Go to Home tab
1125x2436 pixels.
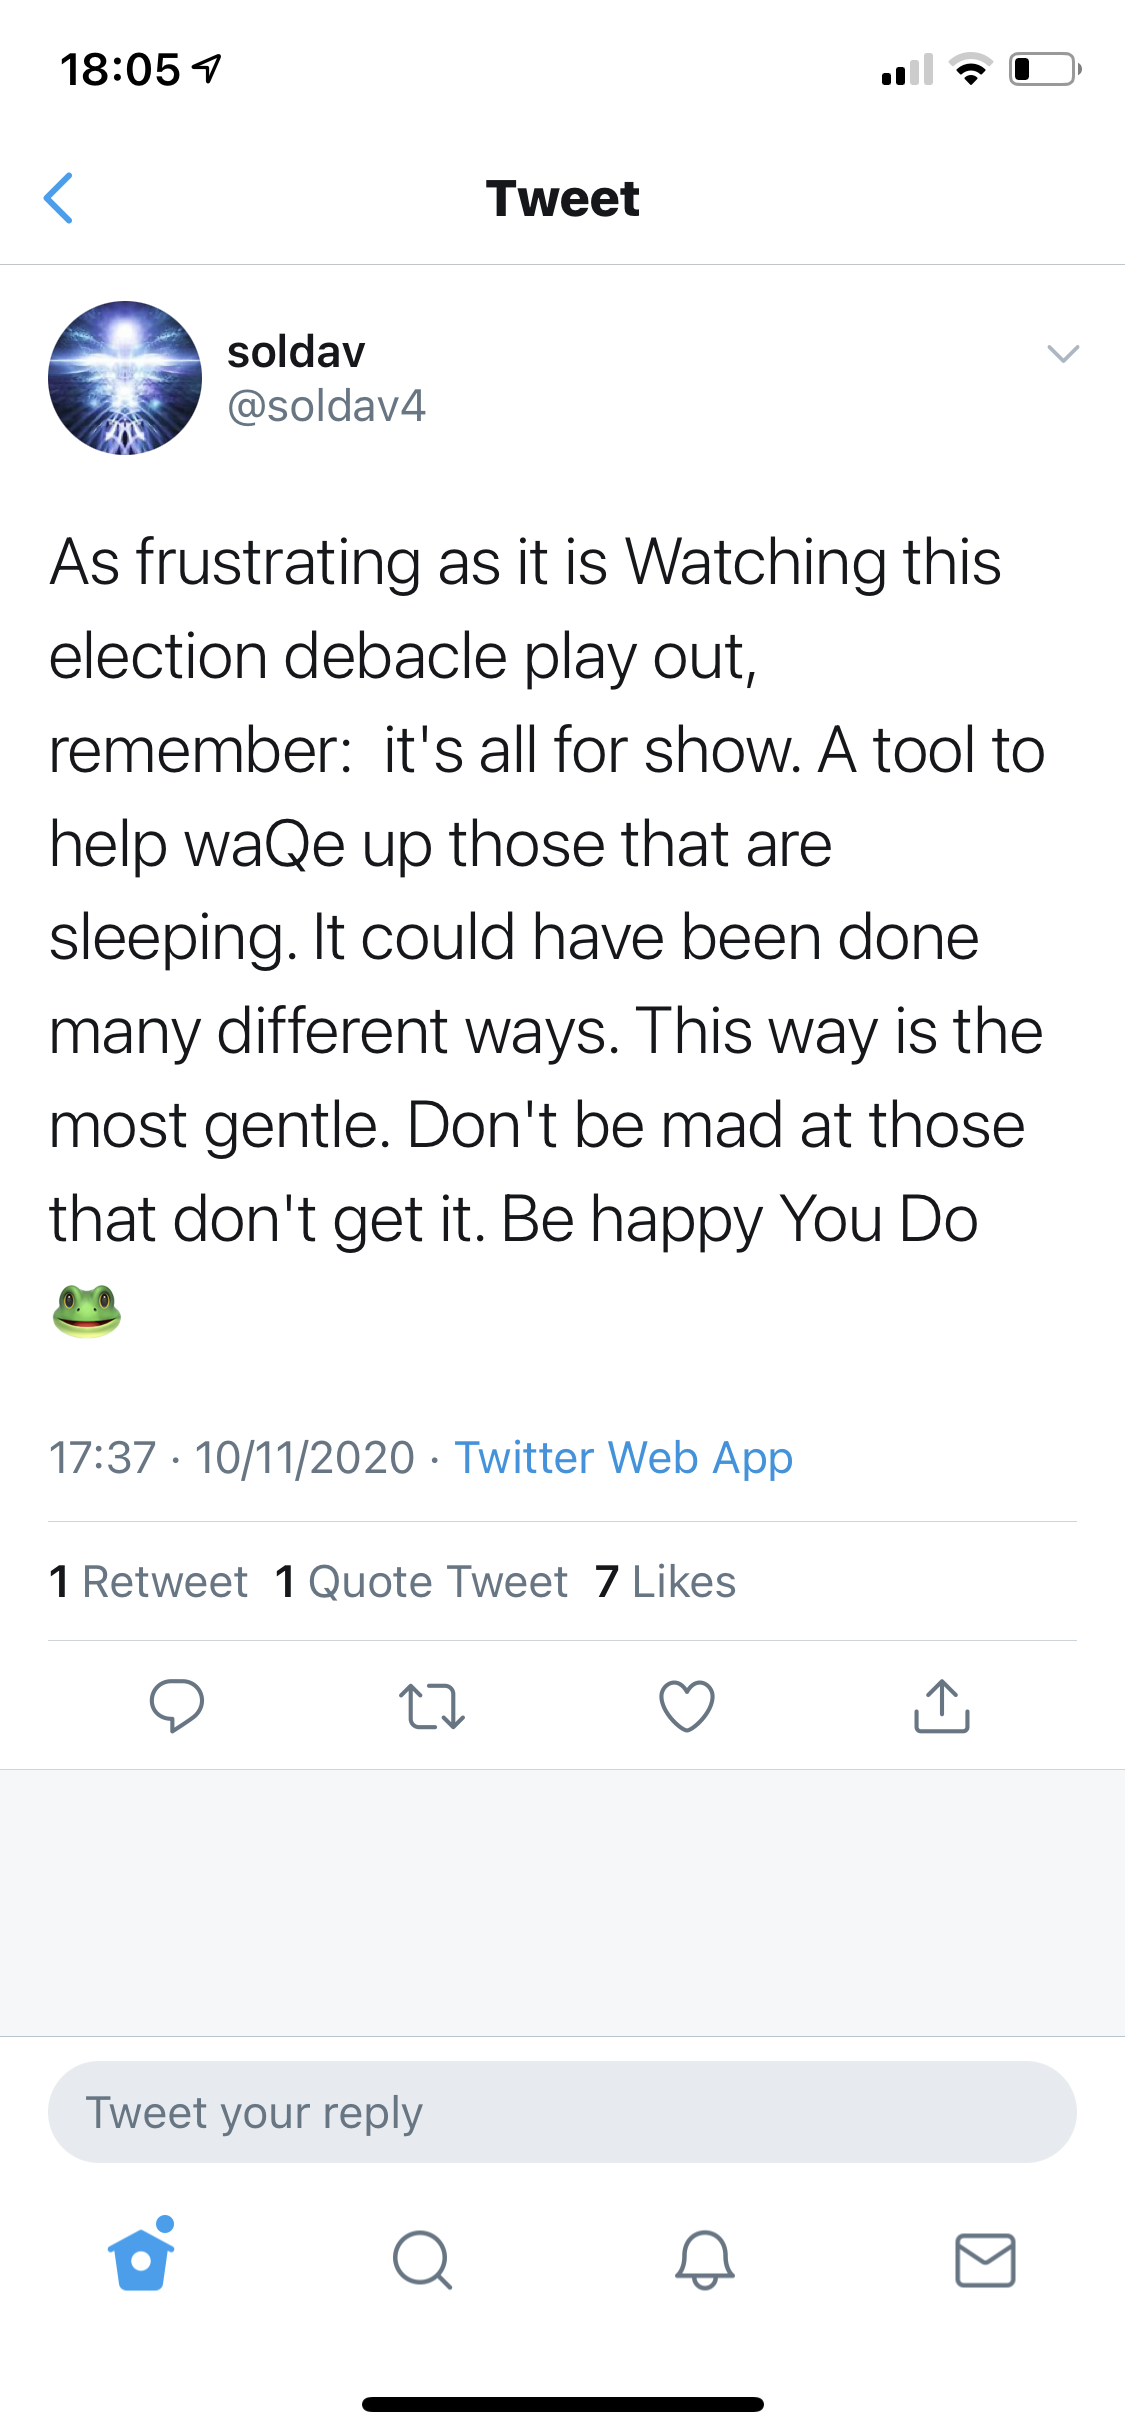click(x=141, y=2258)
